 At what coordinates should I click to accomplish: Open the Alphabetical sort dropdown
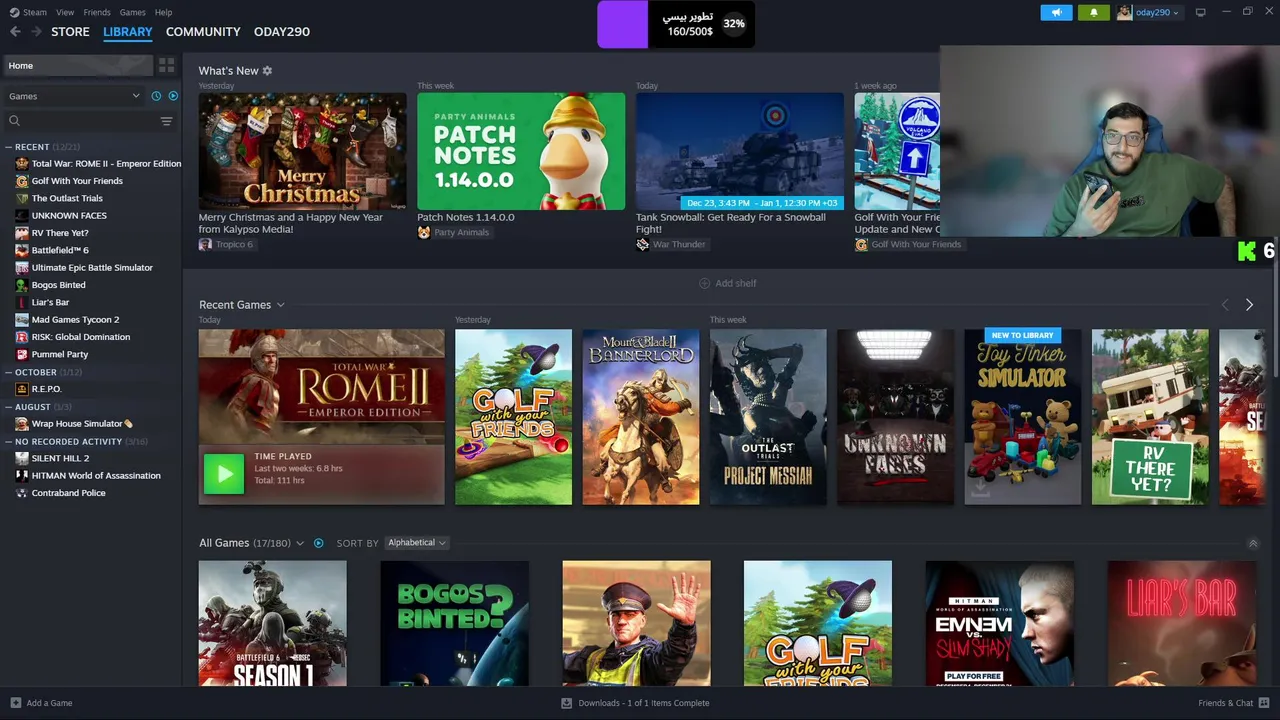pyautogui.click(x=416, y=543)
